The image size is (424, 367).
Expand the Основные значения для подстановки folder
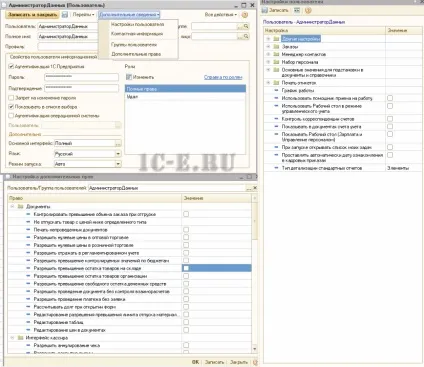pyautogui.click(x=268, y=70)
